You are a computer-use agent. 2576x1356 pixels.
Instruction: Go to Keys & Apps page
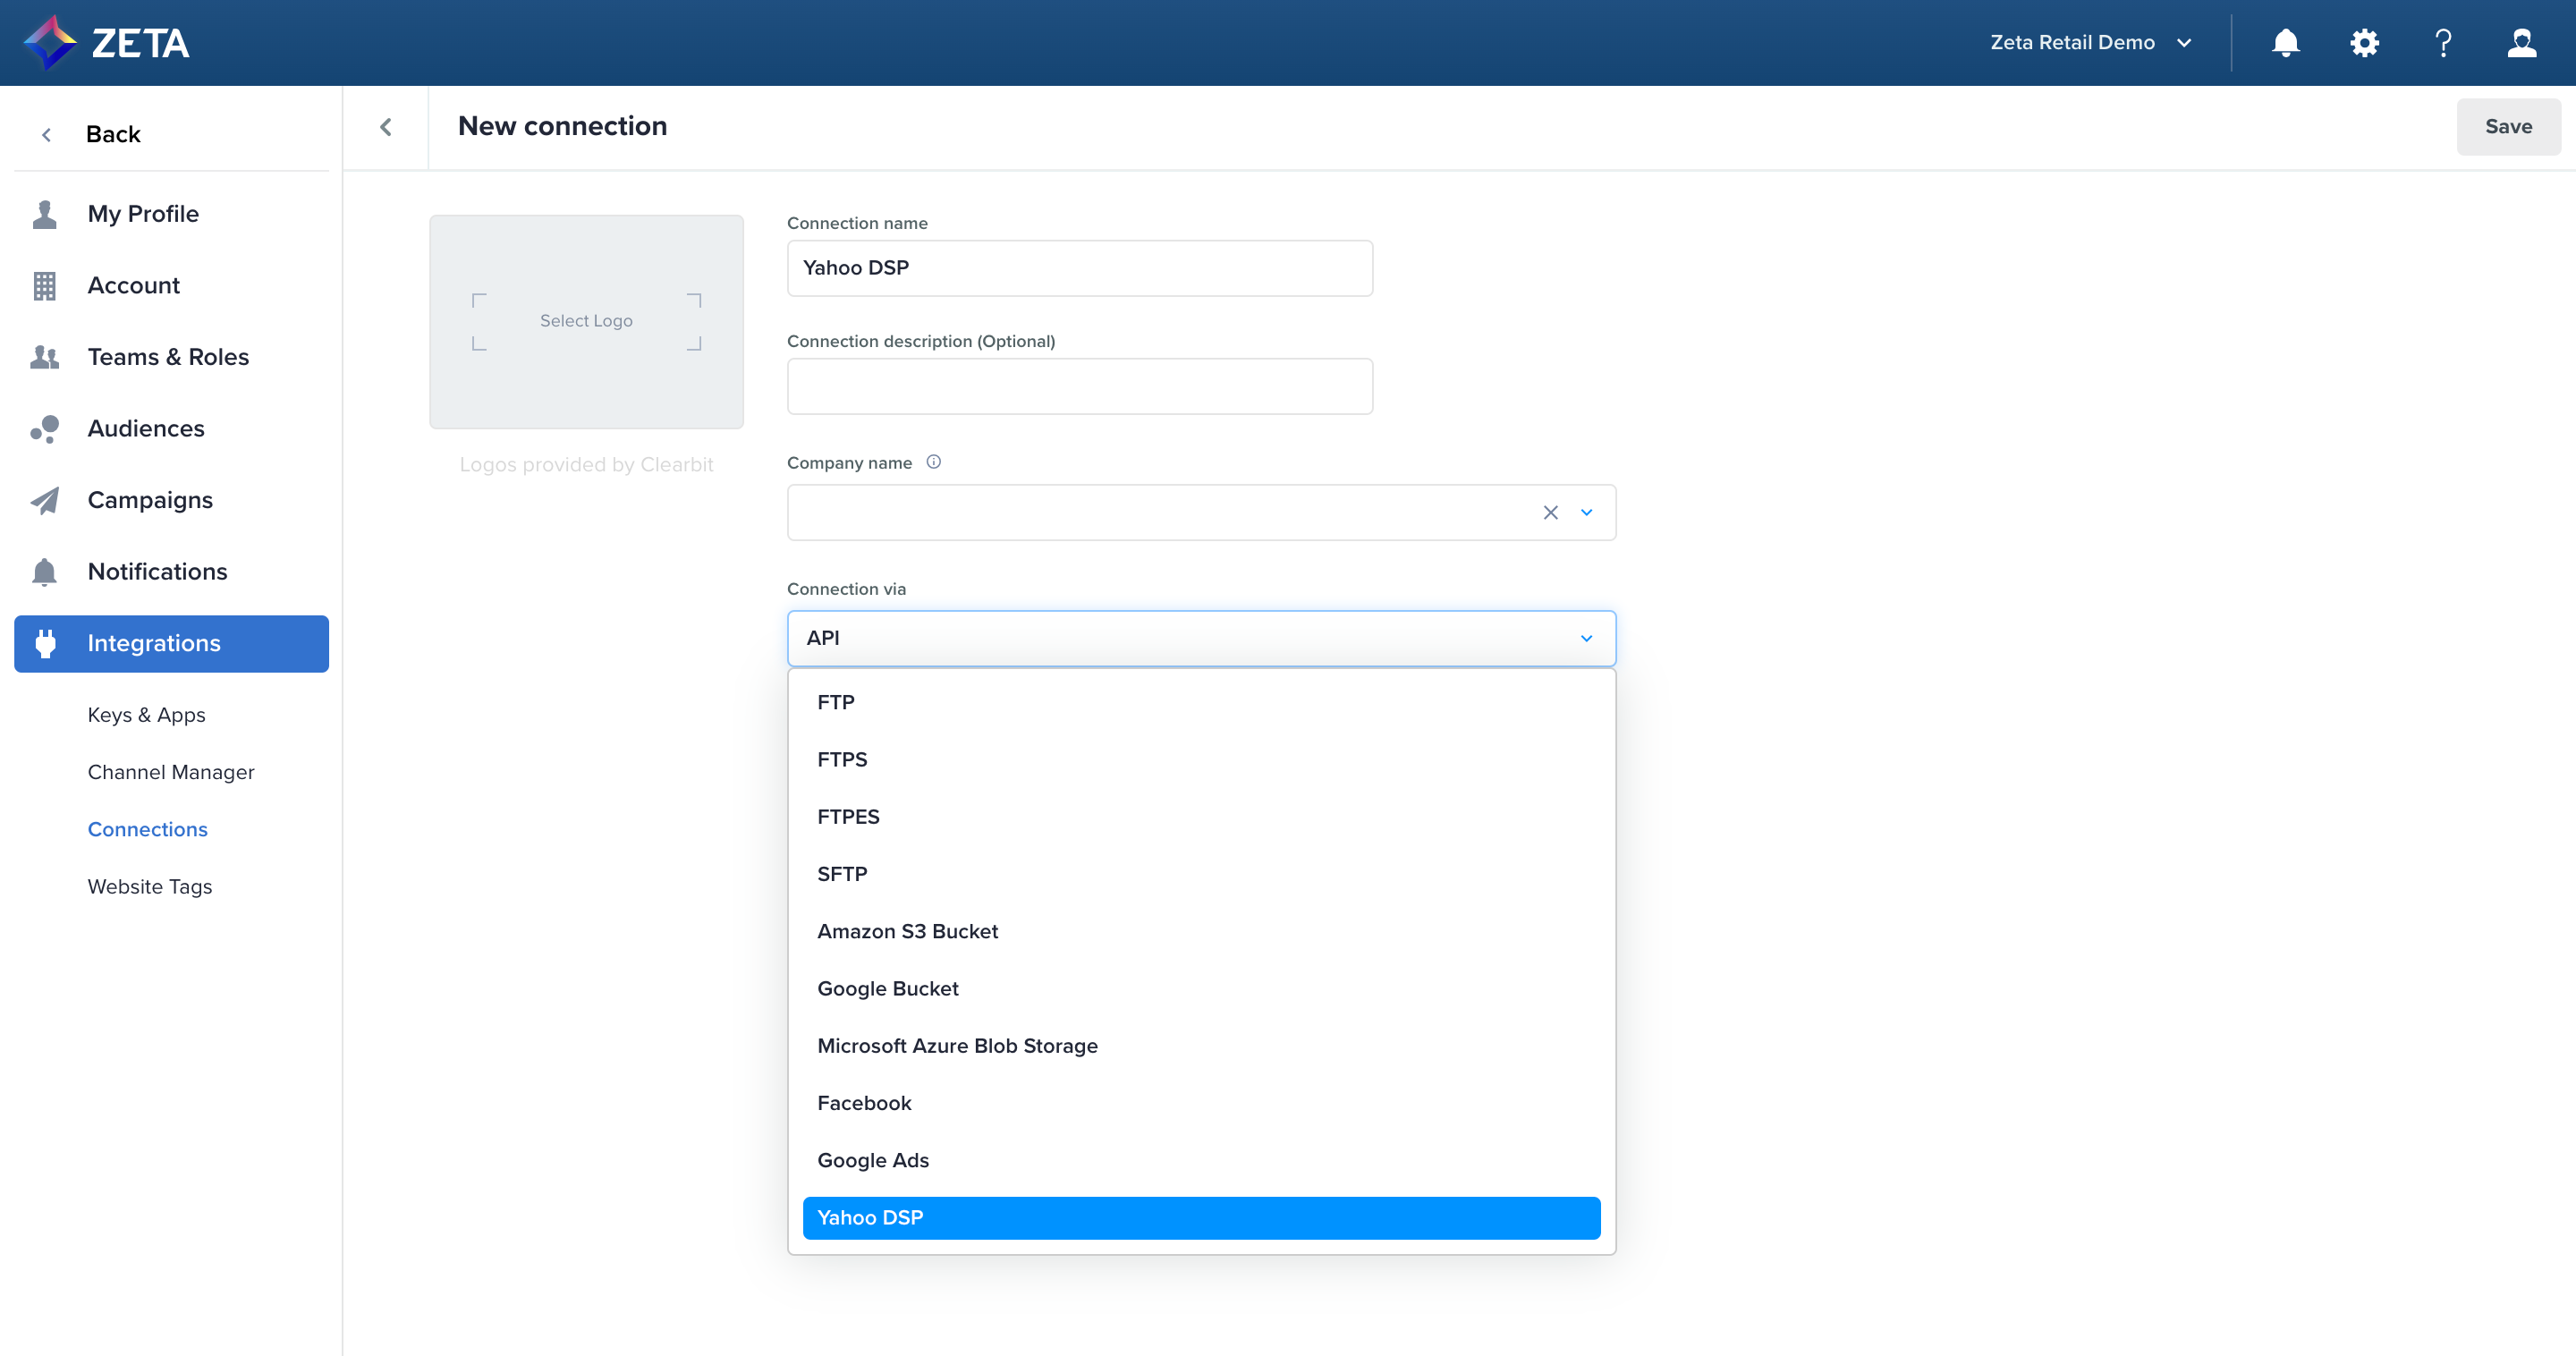click(146, 715)
